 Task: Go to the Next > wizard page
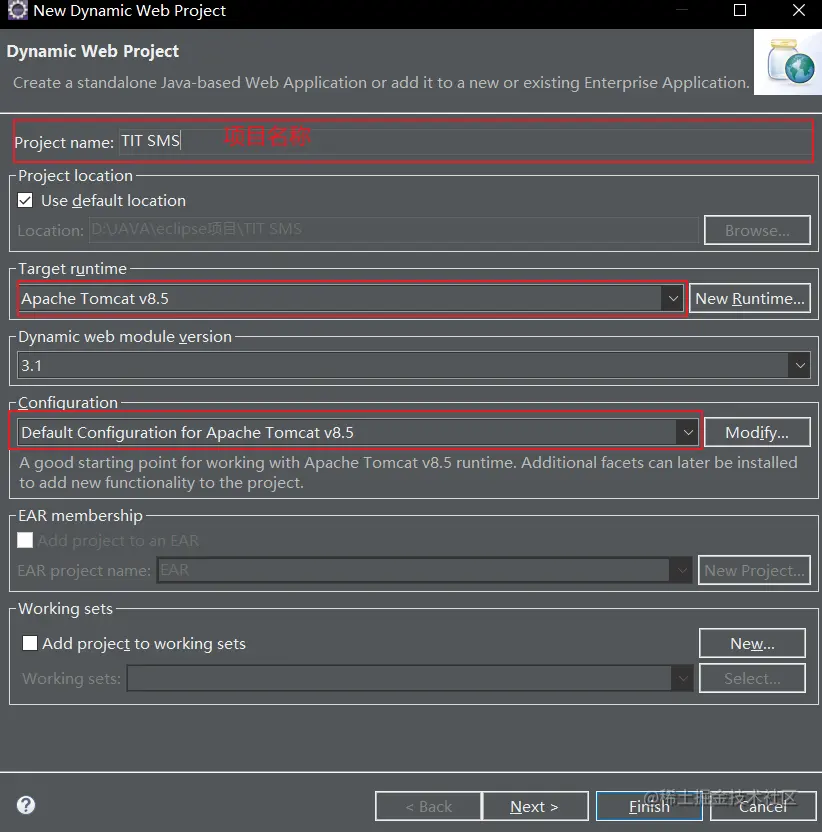(535, 806)
